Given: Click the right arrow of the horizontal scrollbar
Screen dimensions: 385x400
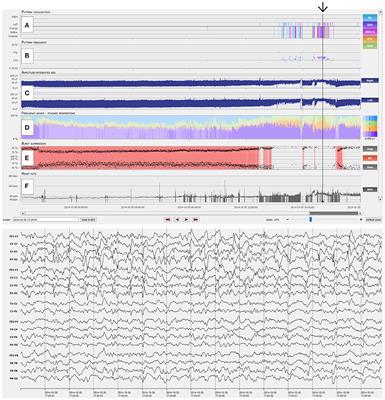Looking at the screenshot, I should pos(360,213).
